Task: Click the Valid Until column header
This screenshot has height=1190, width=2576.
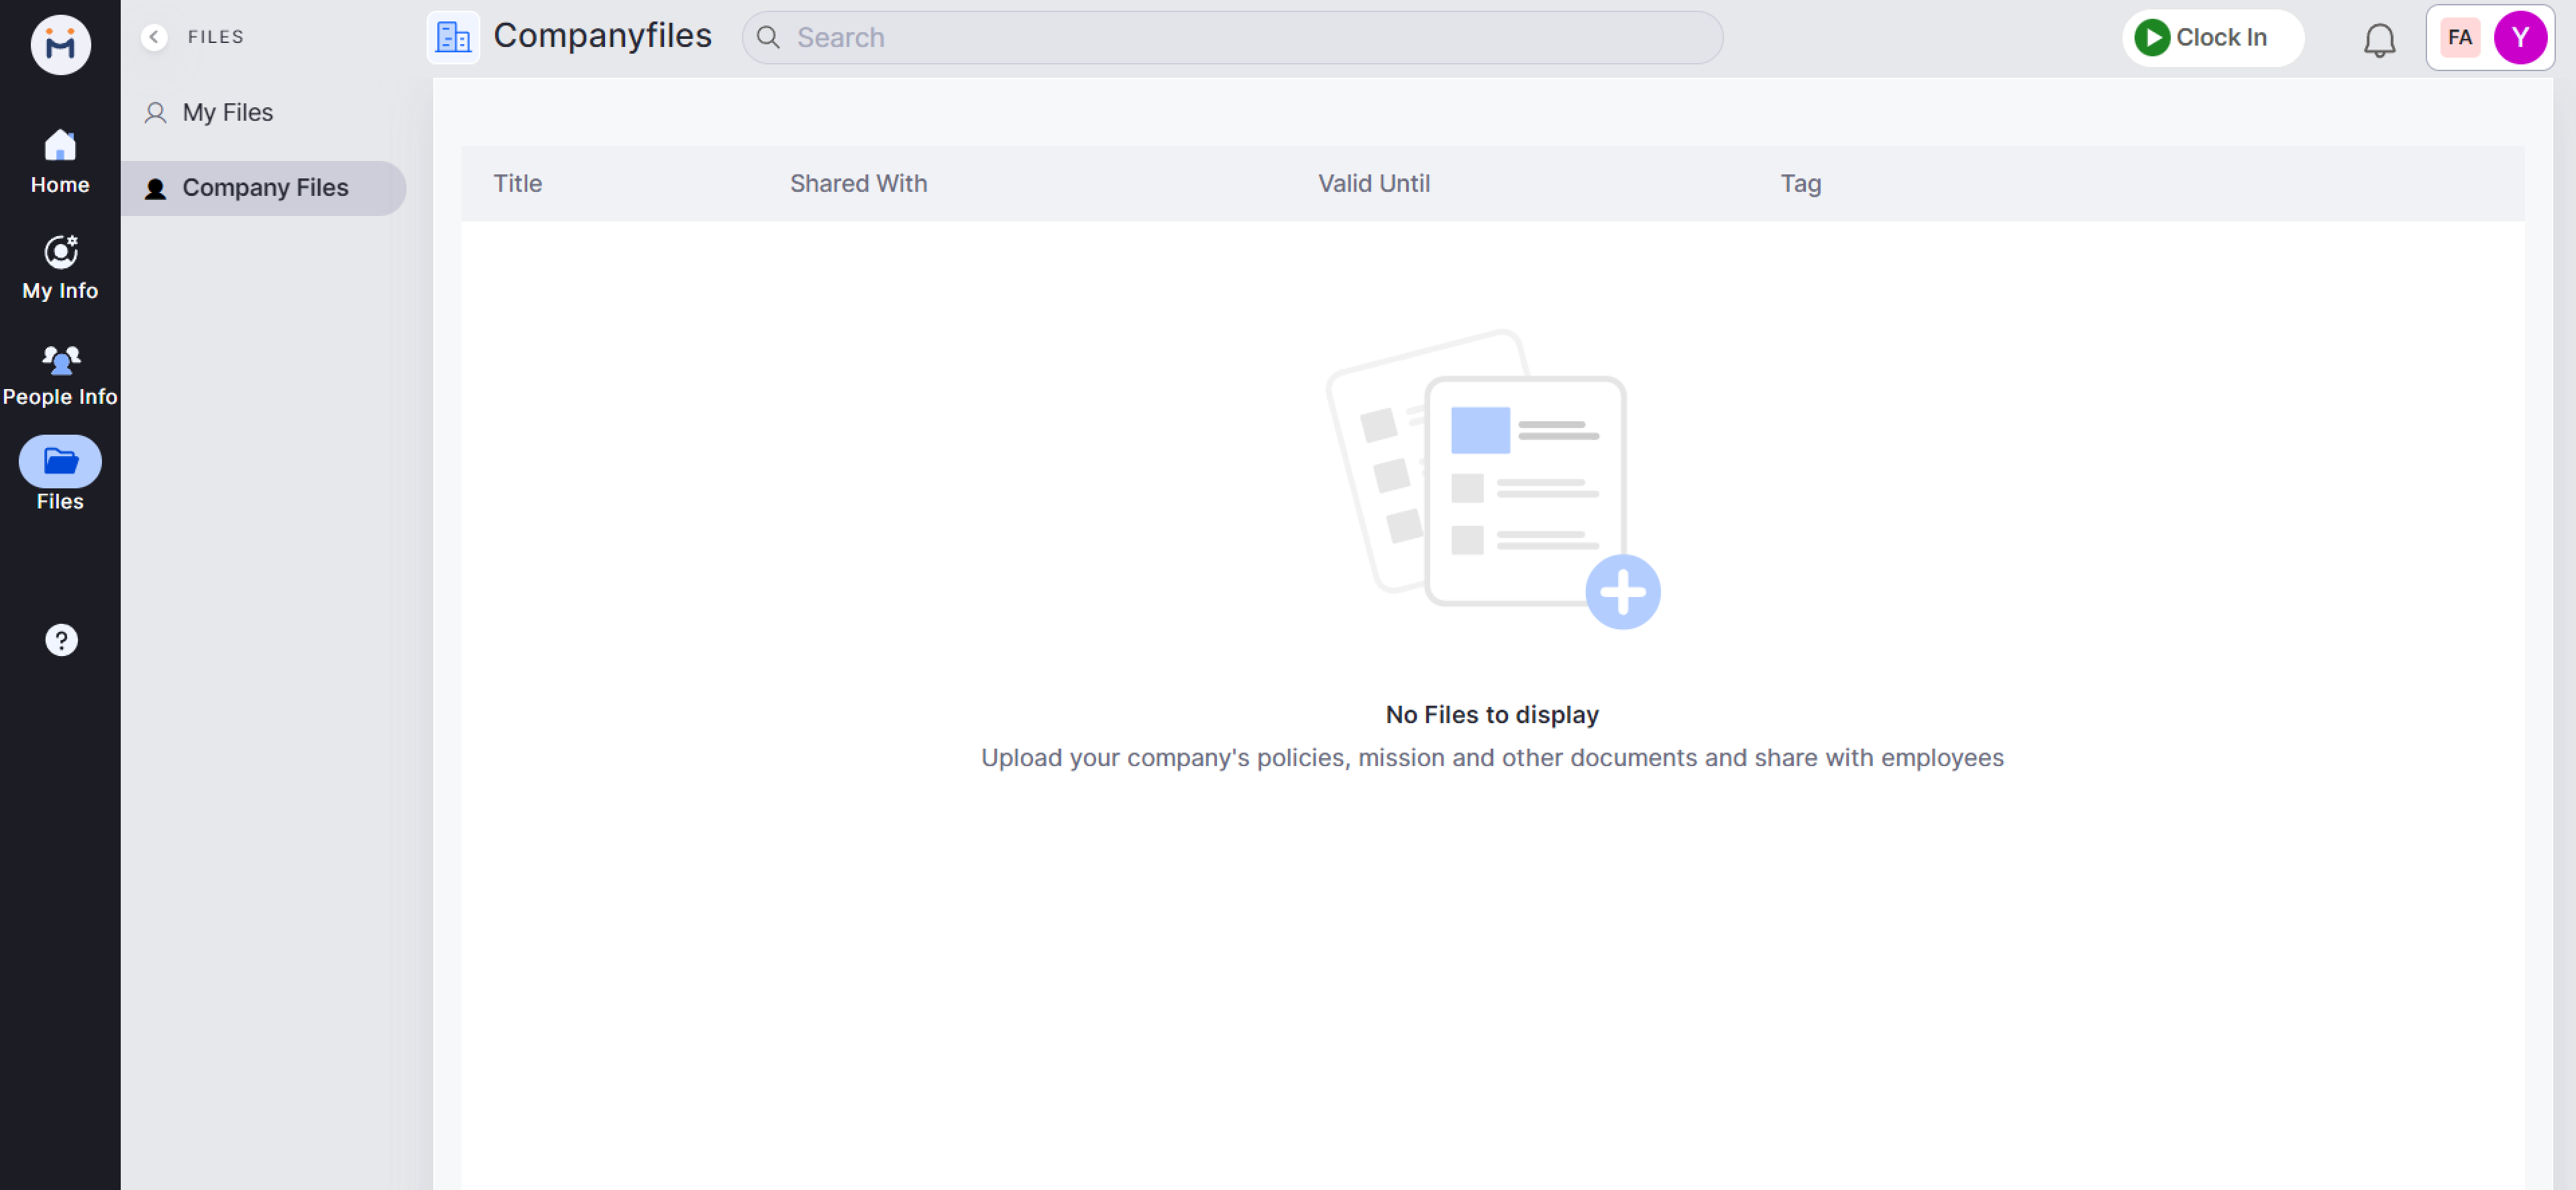Action: click(1373, 184)
